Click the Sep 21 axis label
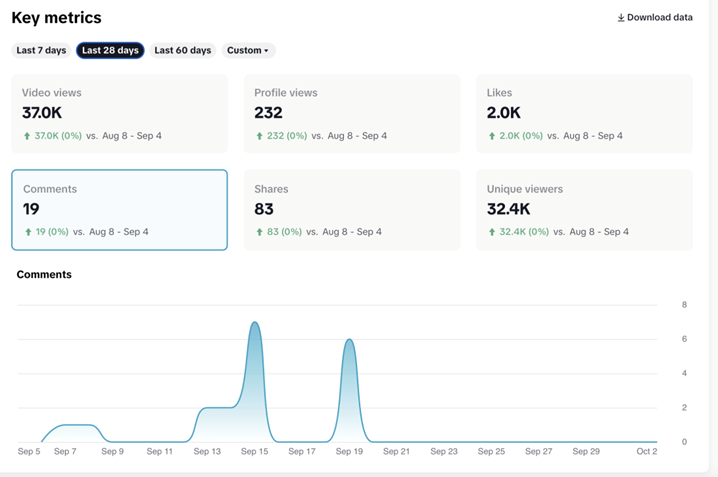 (397, 451)
